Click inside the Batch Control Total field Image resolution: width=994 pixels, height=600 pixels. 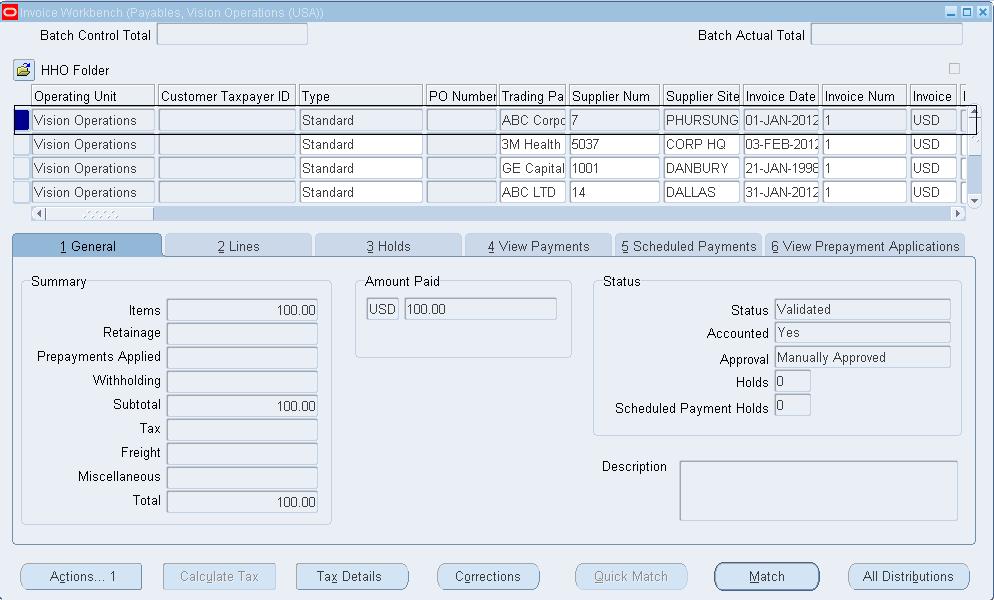(232, 34)
